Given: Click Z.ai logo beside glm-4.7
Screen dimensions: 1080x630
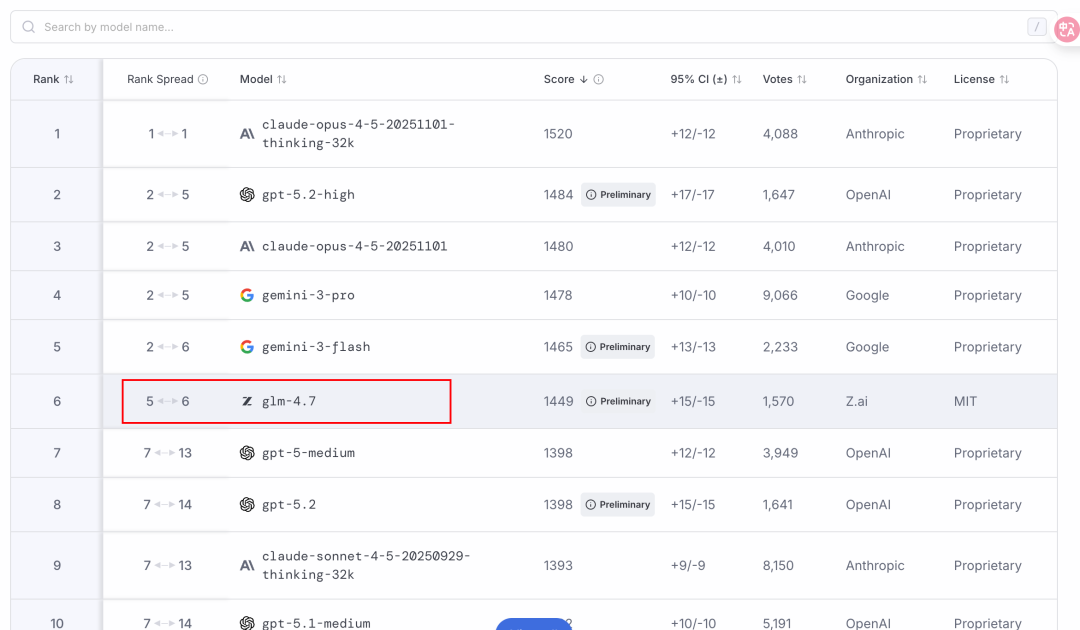Looking at the screenshot, I should click(247, 401).
